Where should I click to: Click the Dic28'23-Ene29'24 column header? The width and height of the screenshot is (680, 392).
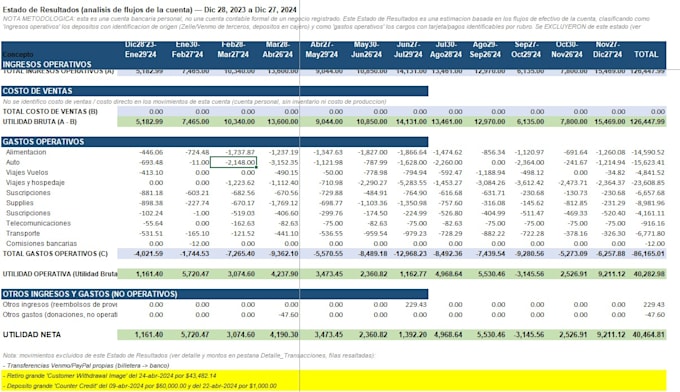[141, 49]
